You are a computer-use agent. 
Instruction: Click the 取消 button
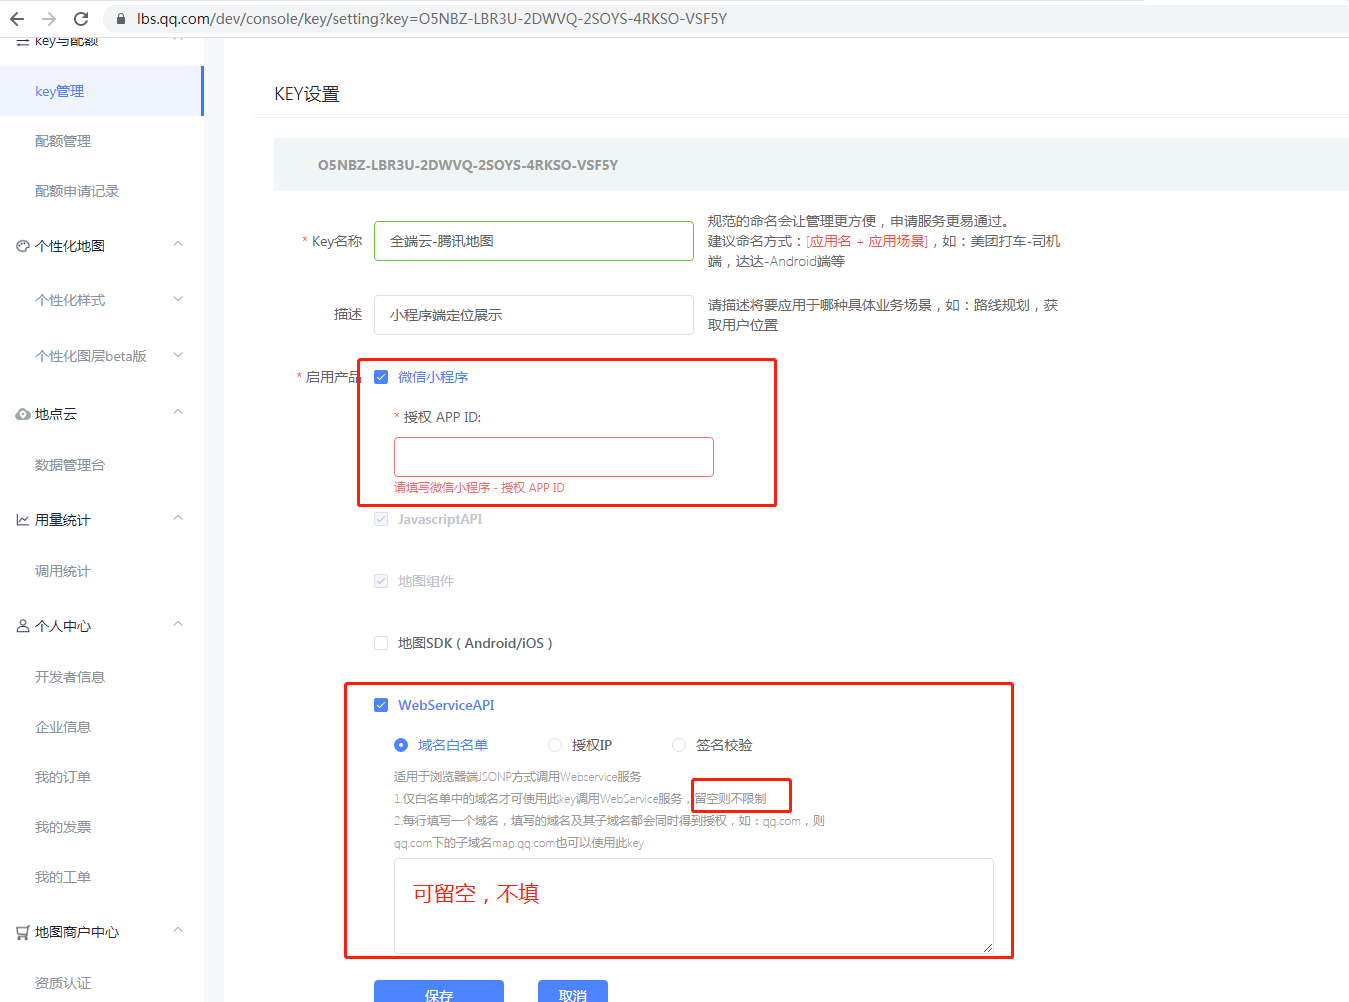[573, 991]
